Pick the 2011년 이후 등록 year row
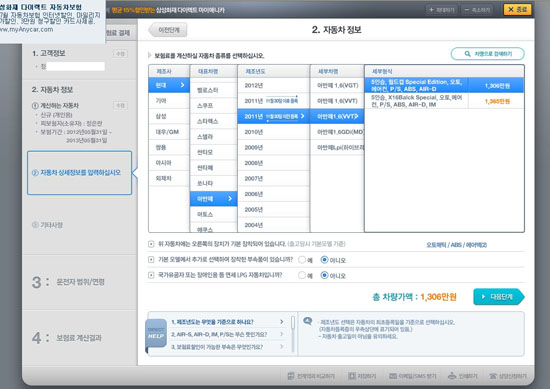 point(274,101)
